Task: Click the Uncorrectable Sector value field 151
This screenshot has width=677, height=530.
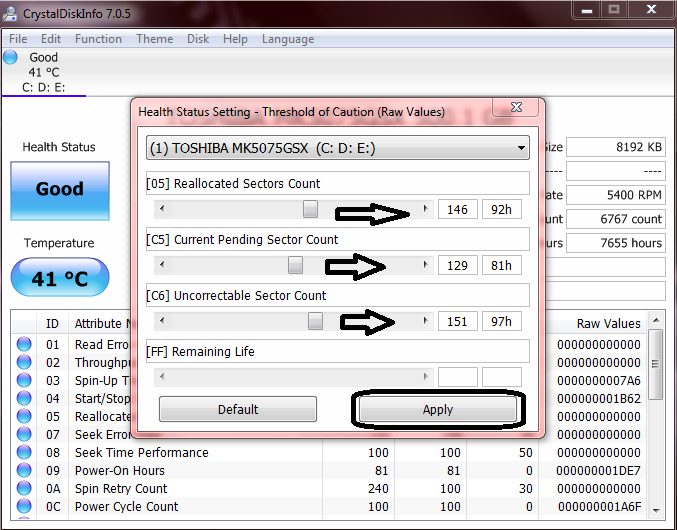Action: tap(458, 321)
